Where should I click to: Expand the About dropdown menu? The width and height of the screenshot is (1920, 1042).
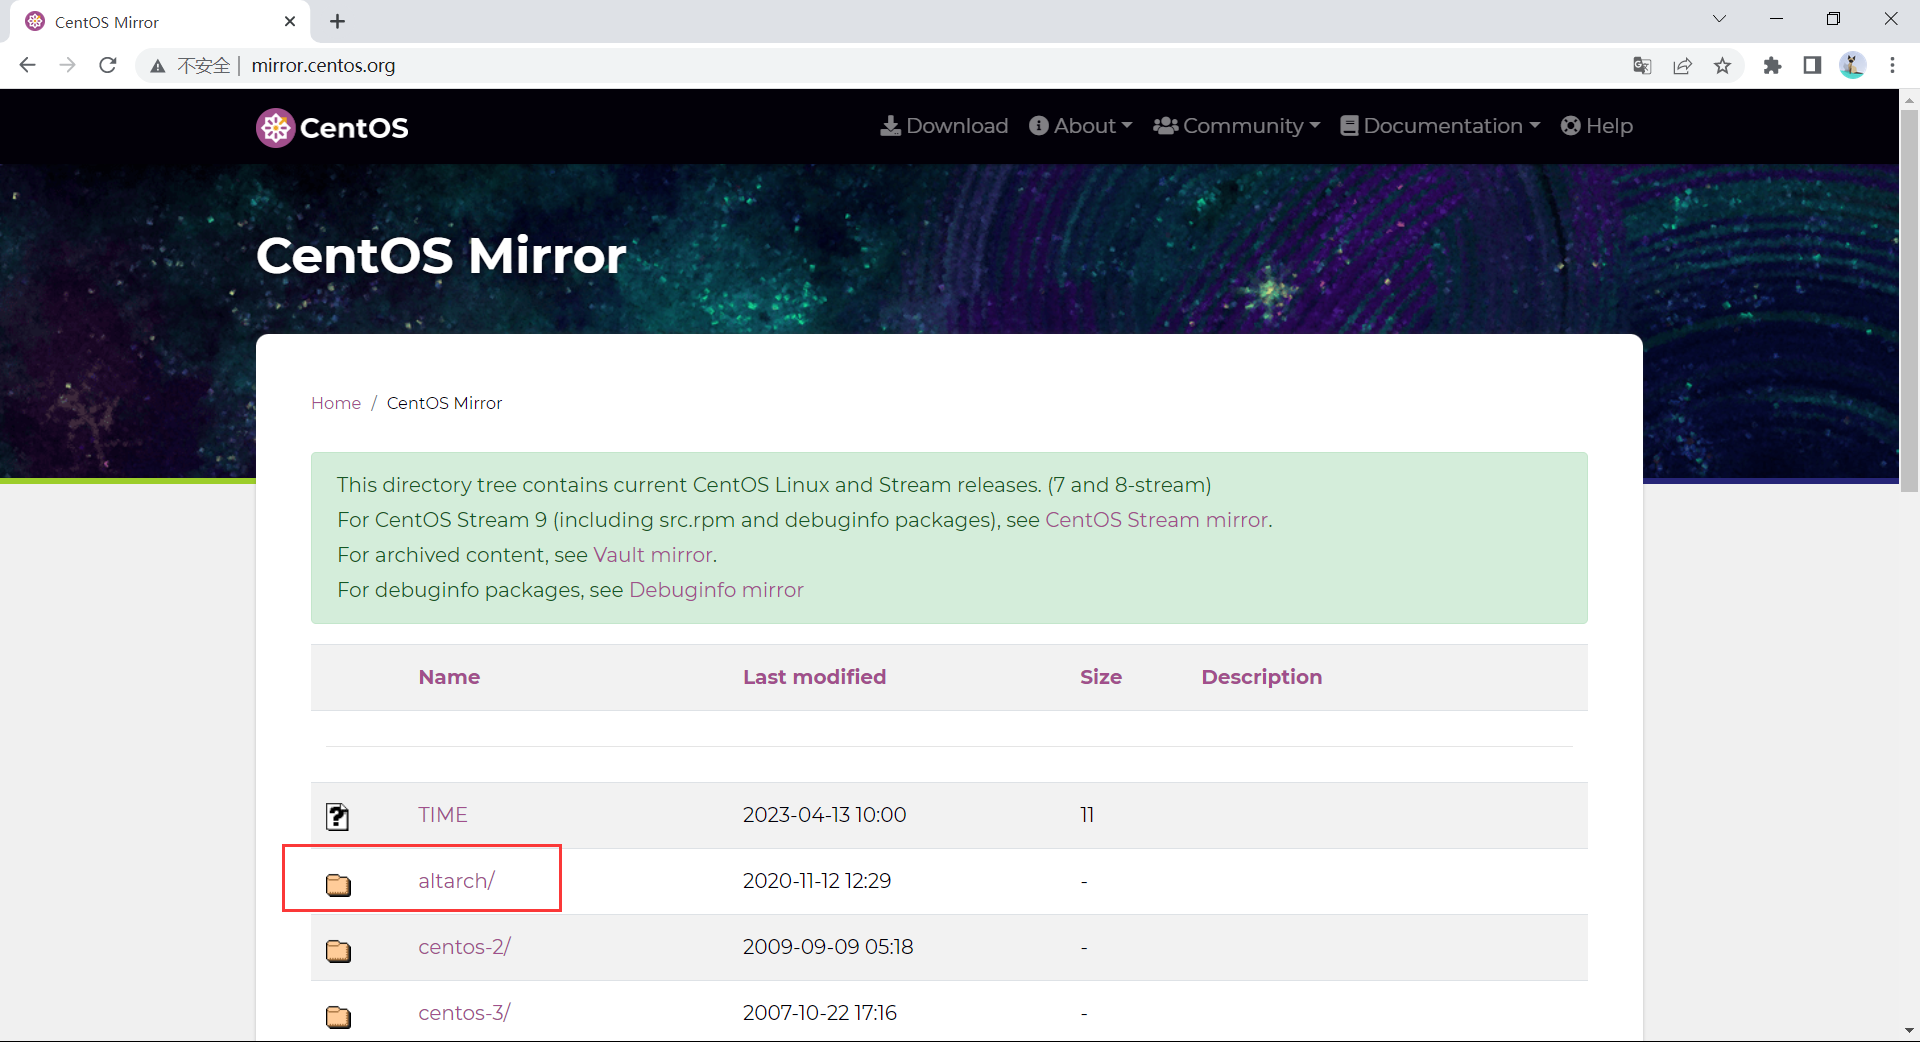pos(1080,126)
